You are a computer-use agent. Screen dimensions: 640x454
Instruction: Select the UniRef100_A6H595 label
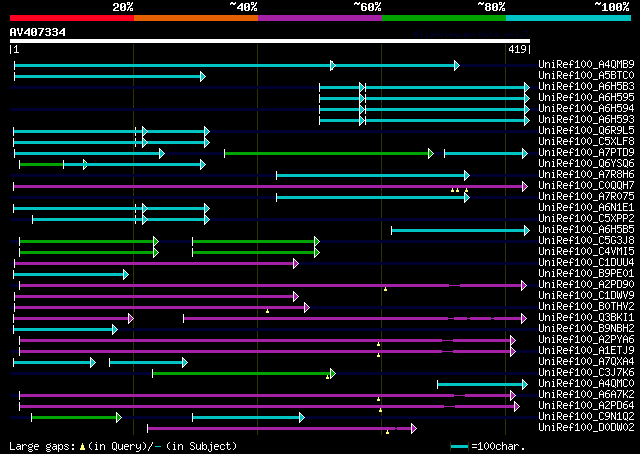click(586, 97)
